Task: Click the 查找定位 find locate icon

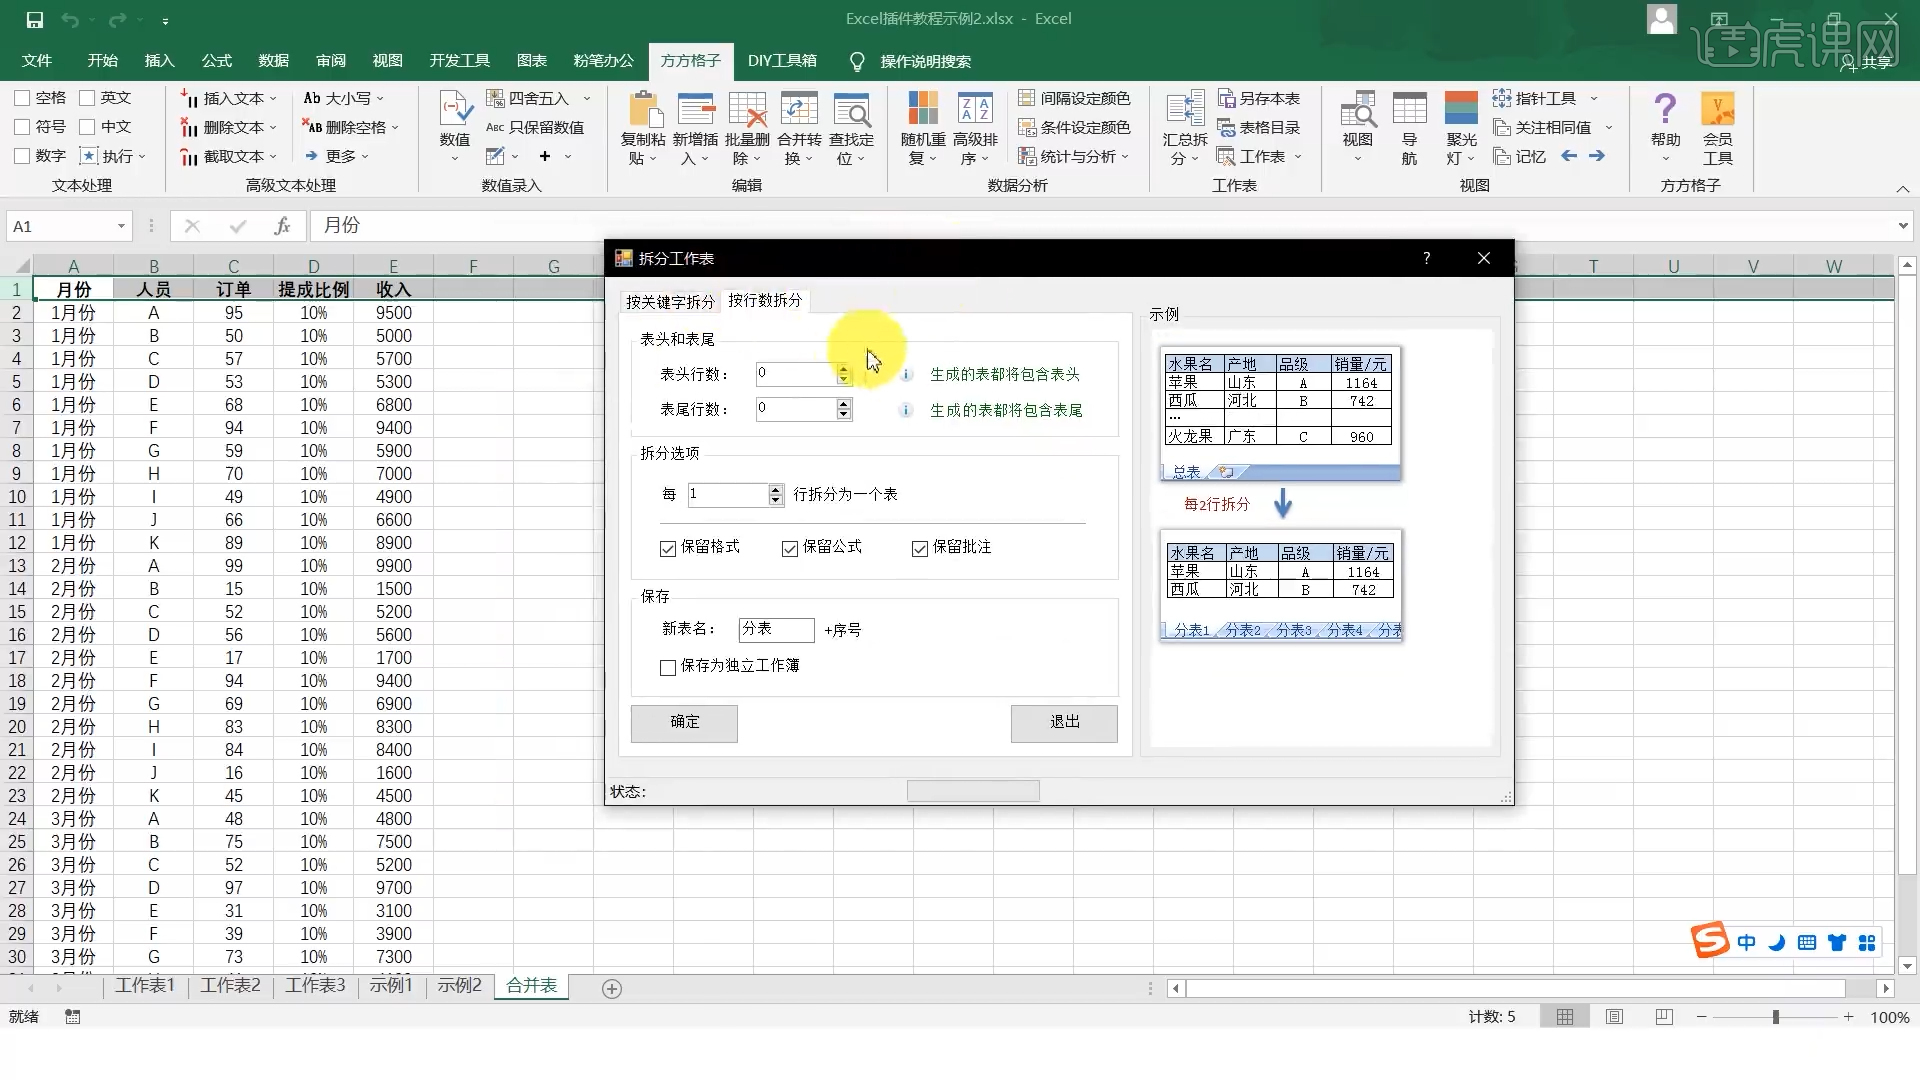Action: (x=851, y=109)
